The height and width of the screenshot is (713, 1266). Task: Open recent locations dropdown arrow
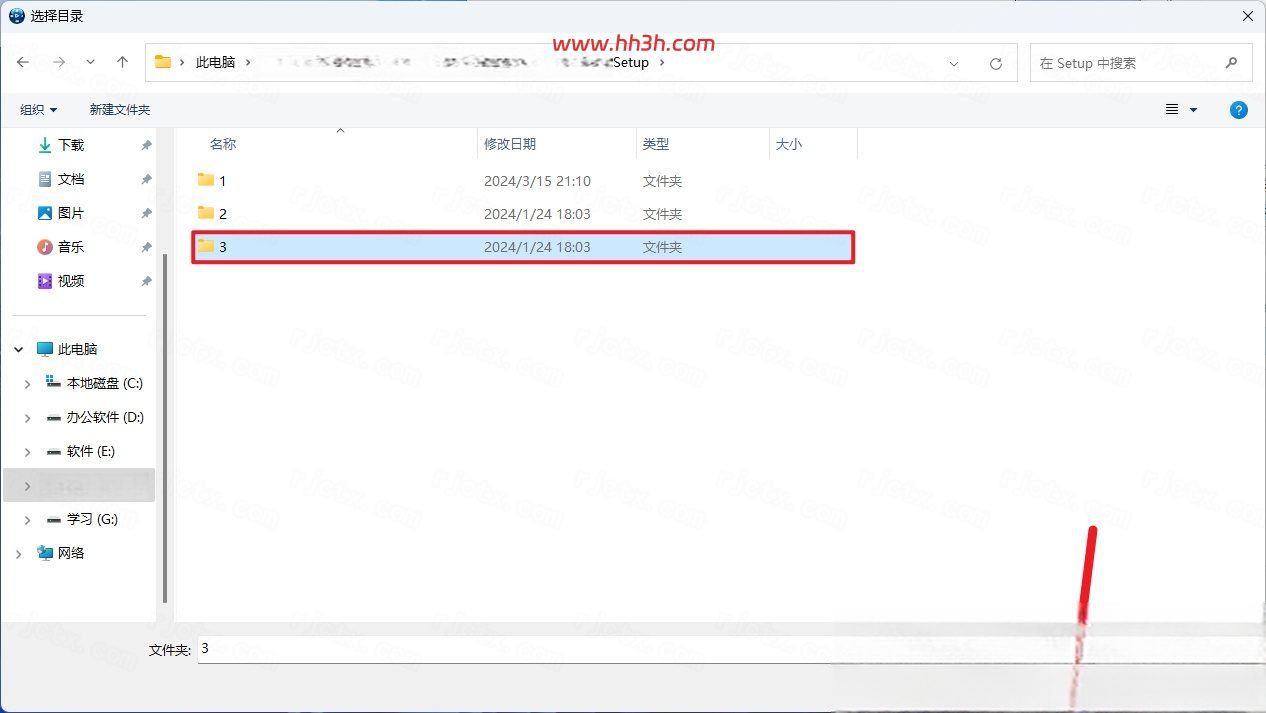pos(91,62)
